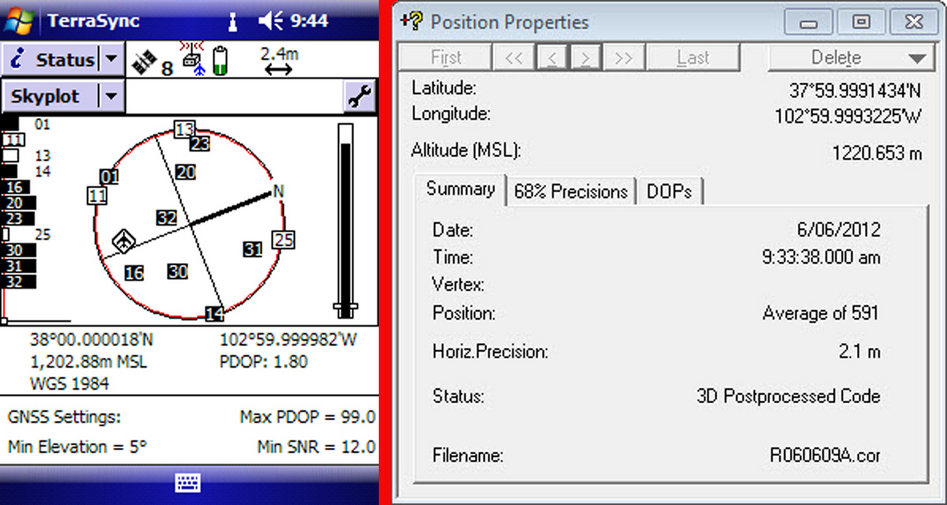Click the 1,202.88m MSL altitude value
This screenshot has height=505, width=947.
88,362
